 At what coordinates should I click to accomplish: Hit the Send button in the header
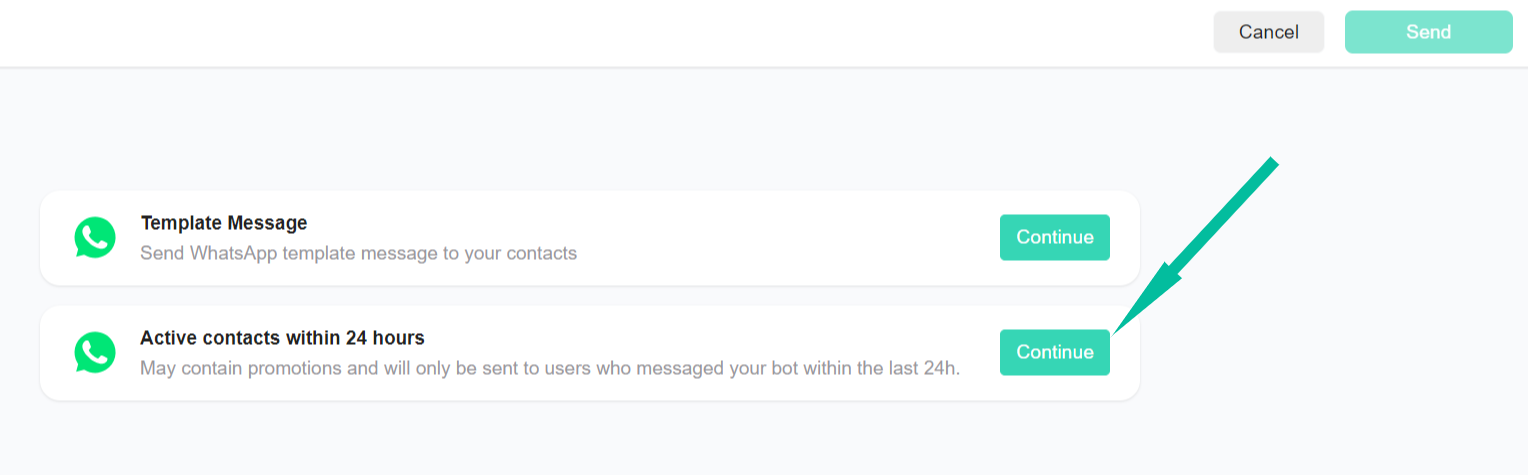(x=1428, y=32)
